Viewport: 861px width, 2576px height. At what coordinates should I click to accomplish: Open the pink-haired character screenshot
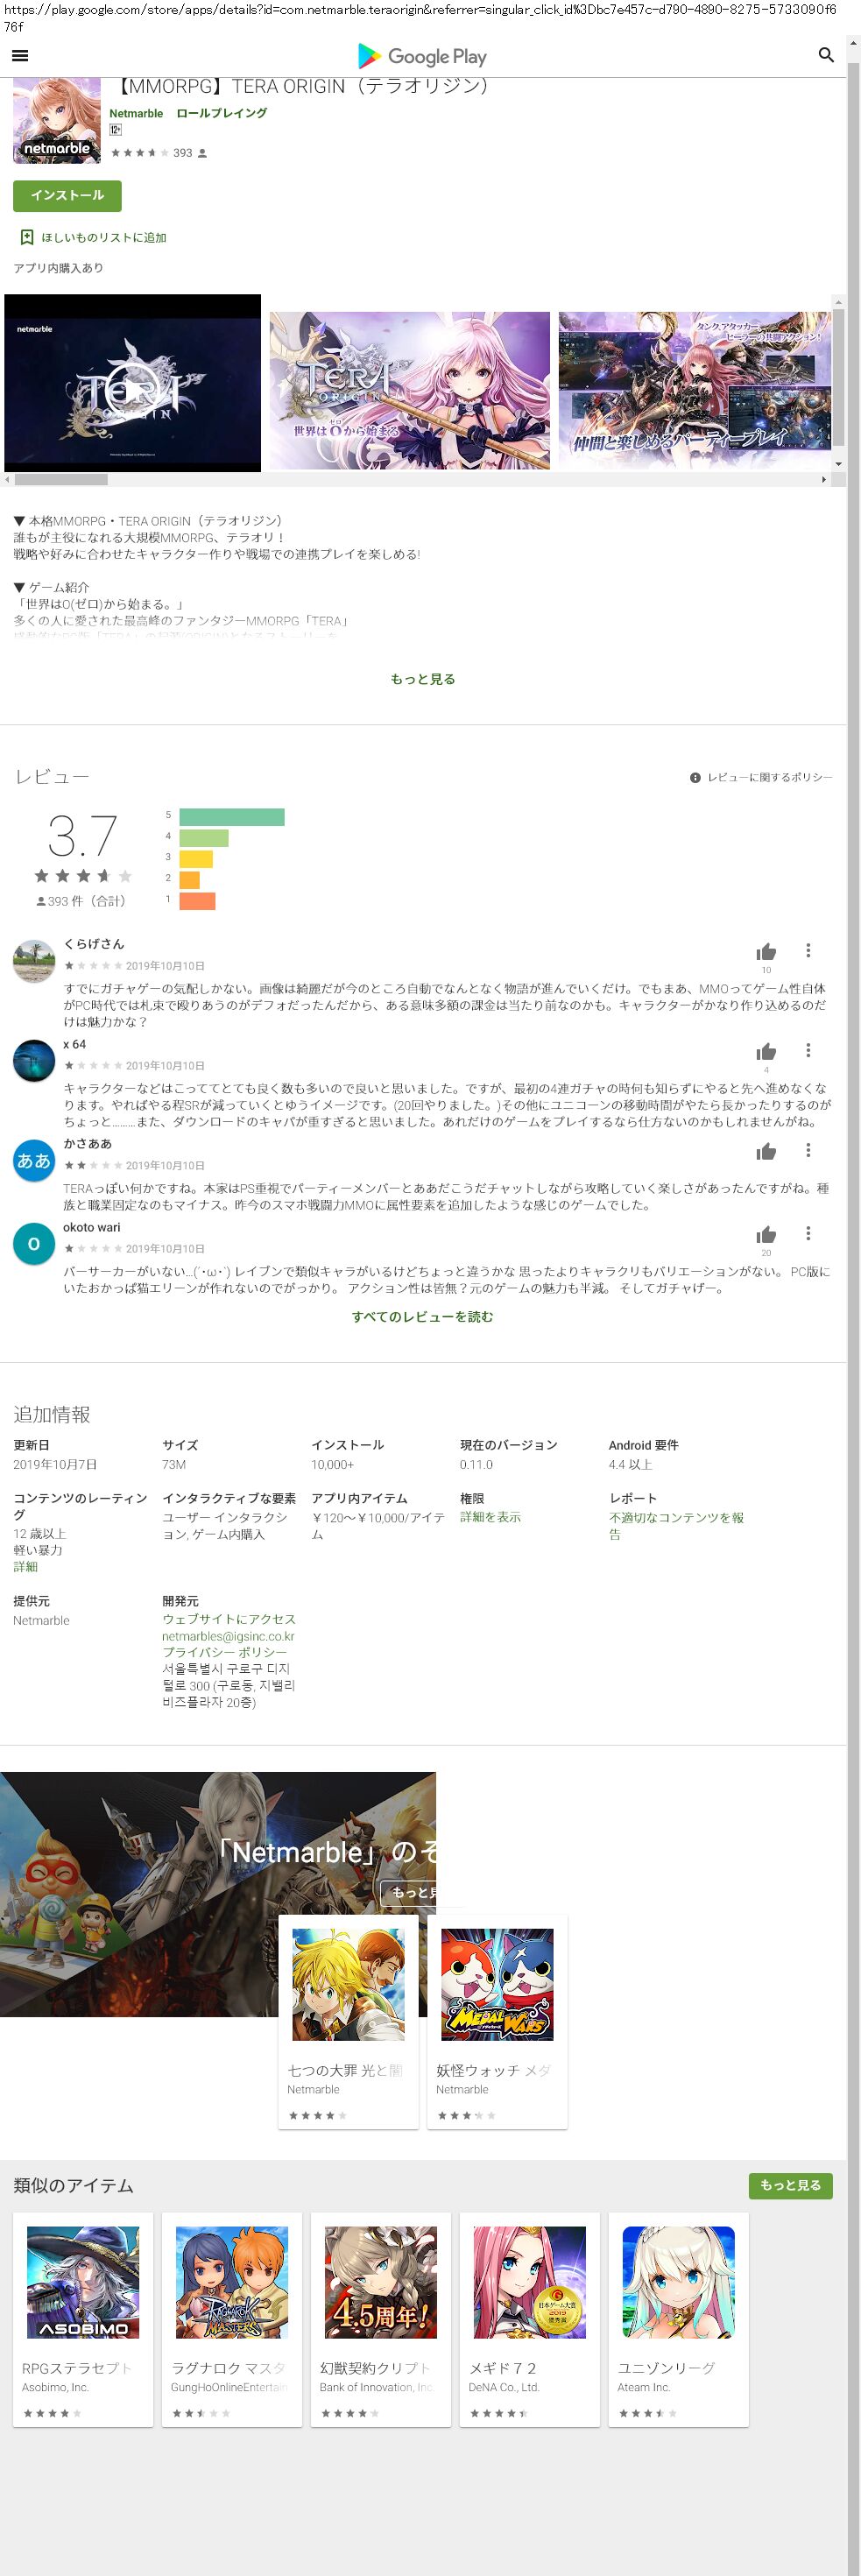[410, 390]
